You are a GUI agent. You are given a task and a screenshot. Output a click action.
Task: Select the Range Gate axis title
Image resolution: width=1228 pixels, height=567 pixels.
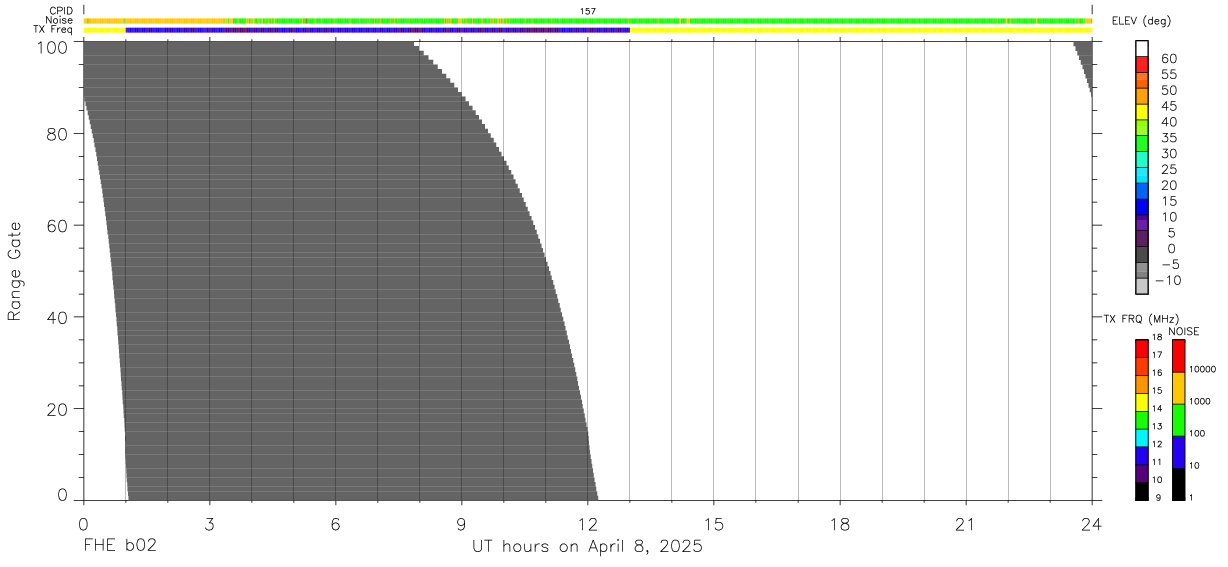click(15, 271)
